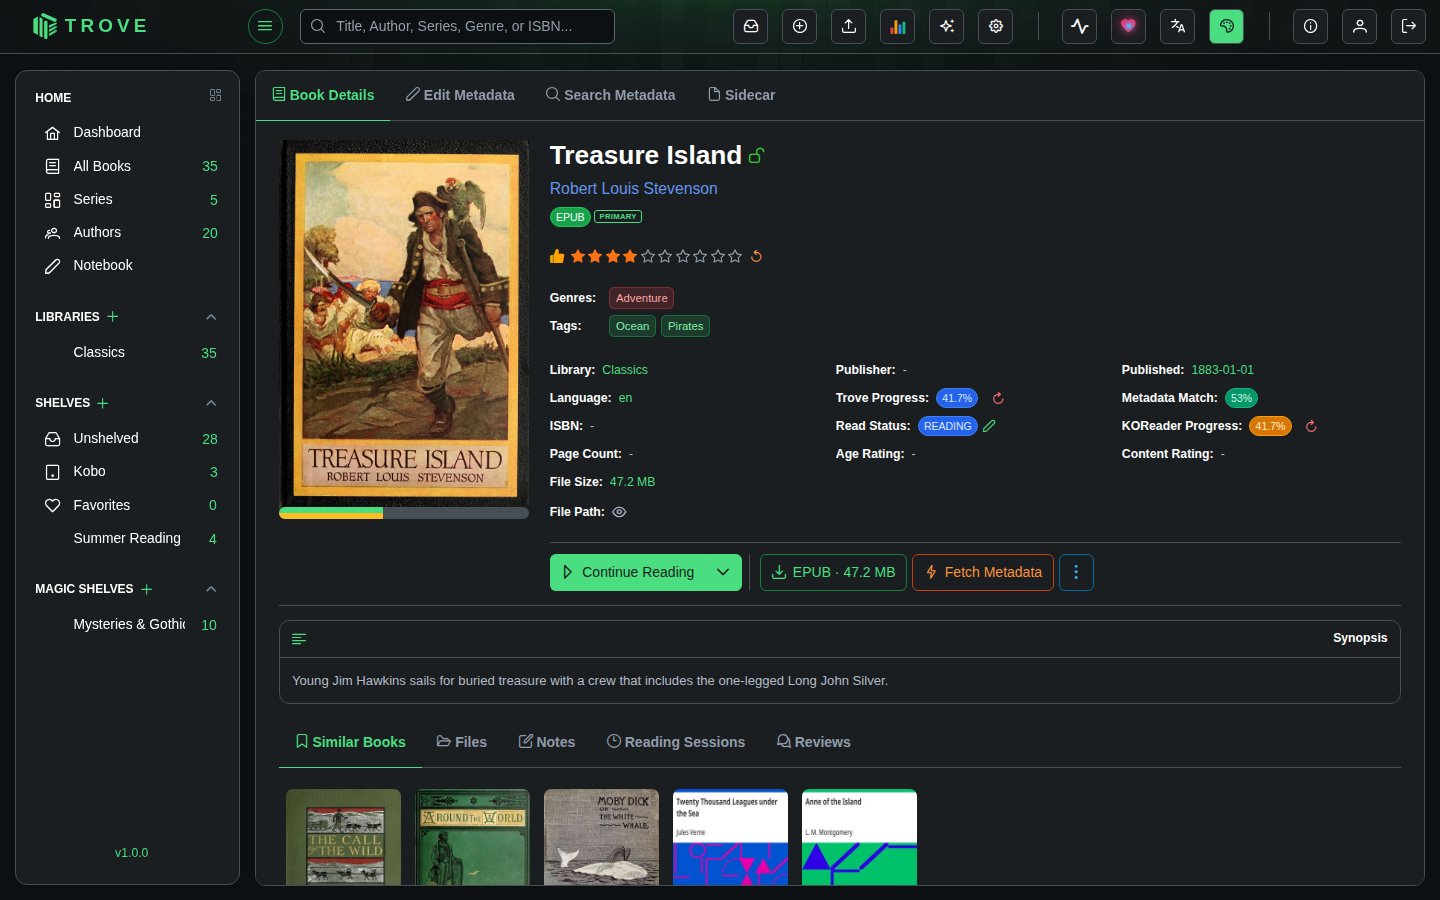
Task: Open the language translate icon
Action: [x=1178, y=26]
